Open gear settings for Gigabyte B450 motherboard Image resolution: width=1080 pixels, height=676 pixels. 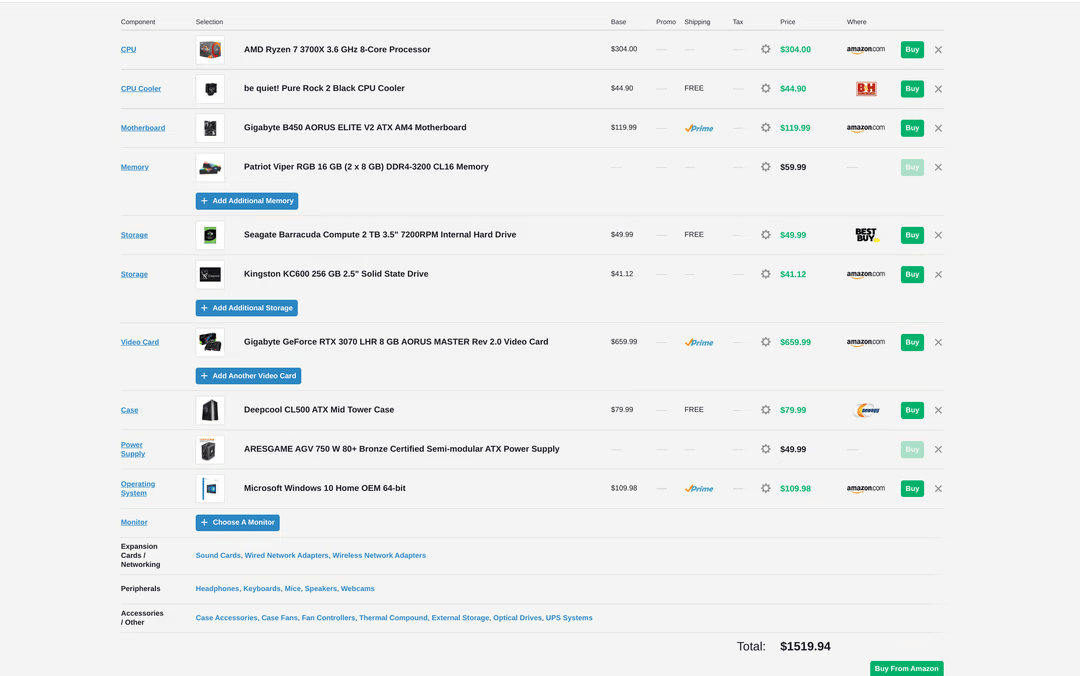point(765,128)
